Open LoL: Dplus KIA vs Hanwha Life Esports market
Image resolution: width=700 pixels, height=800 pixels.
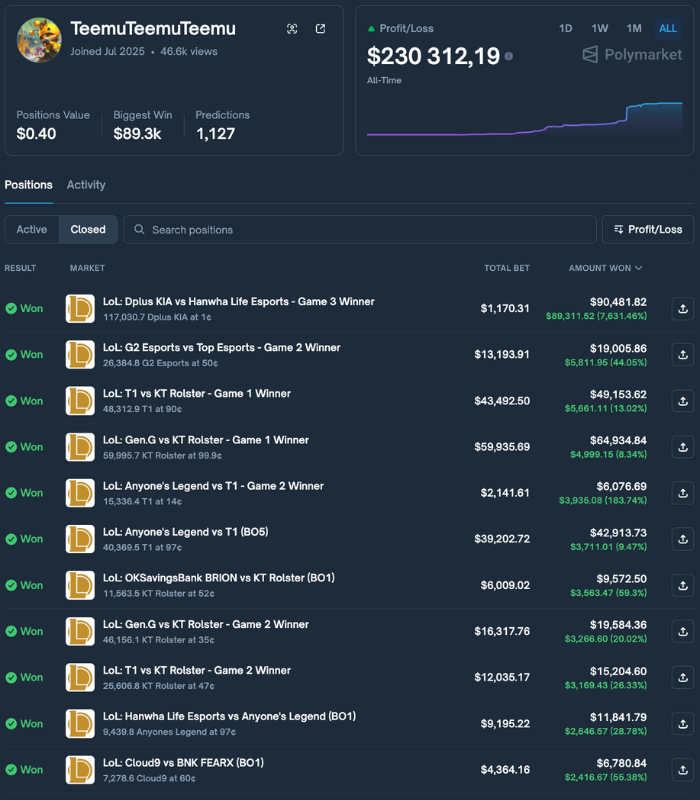coord(239,302)
